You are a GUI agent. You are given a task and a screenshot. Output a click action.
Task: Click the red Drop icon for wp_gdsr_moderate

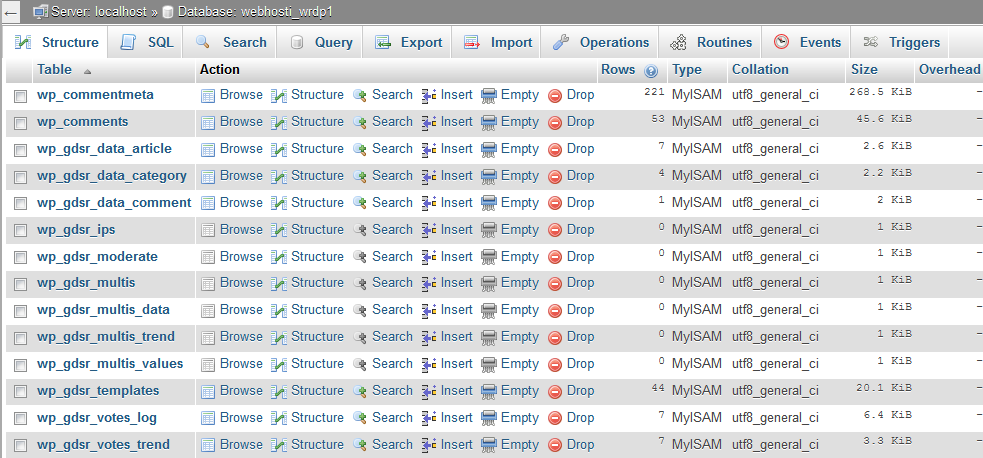coord(555,257)
